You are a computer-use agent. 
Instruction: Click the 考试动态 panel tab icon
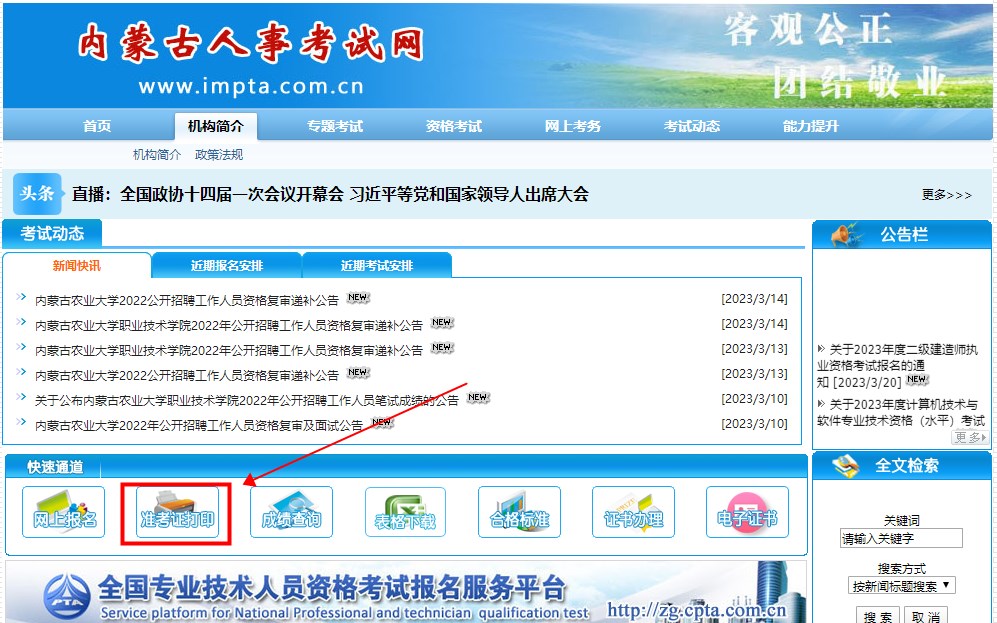coord(52,233)
